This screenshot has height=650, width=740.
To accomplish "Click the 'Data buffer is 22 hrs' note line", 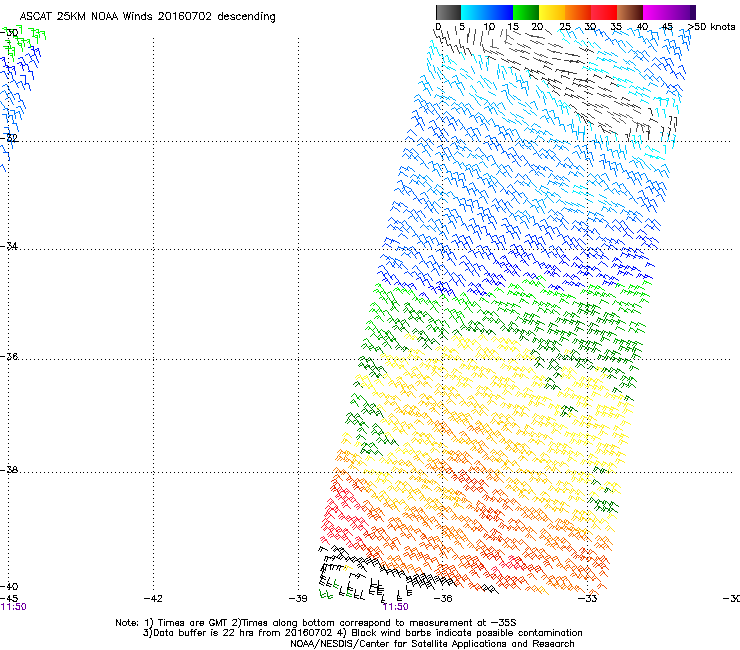I will point(362,633).
